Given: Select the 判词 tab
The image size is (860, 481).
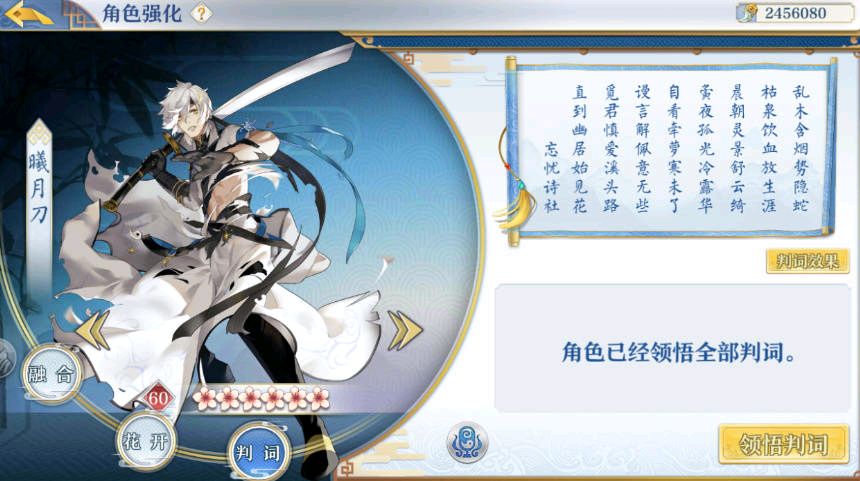Looking at the screenshot, I should (259, 453).
